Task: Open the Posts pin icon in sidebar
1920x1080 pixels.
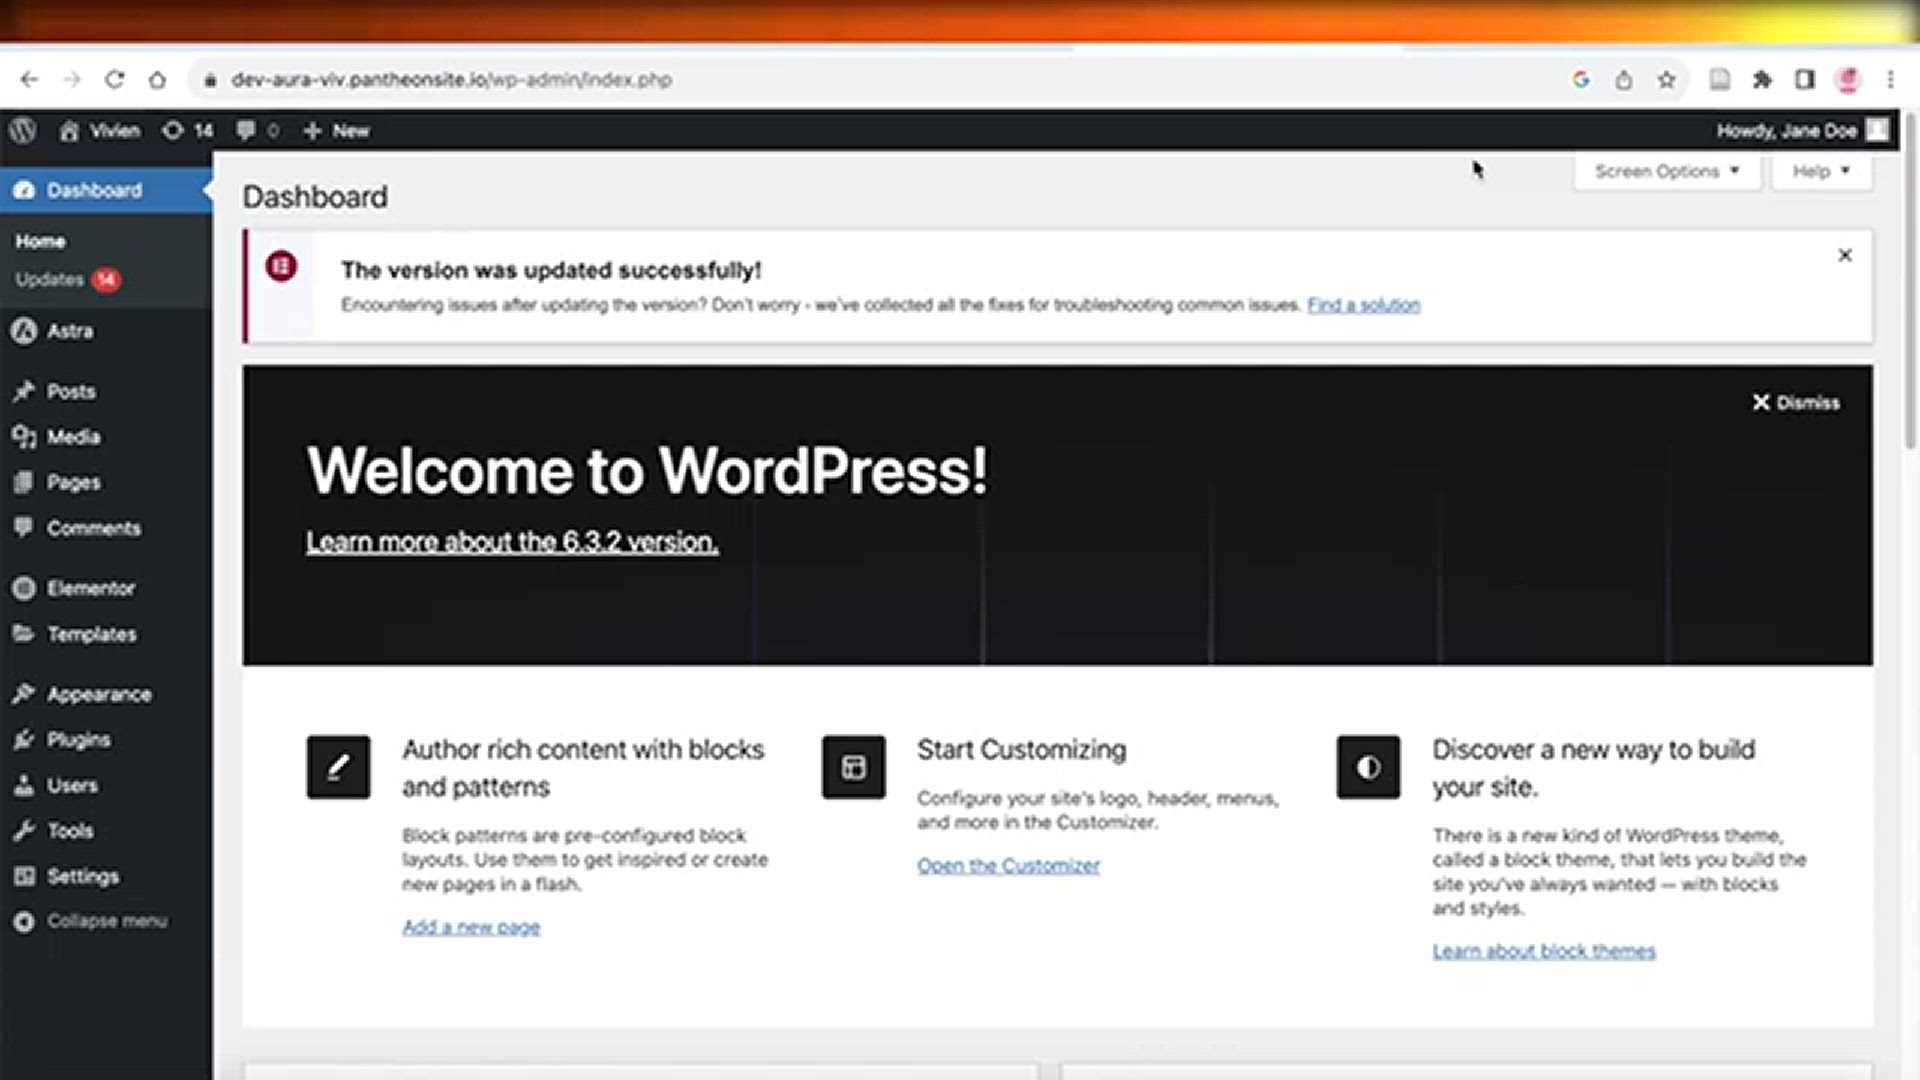Action: pyautogui.click(x=24, y=391)
